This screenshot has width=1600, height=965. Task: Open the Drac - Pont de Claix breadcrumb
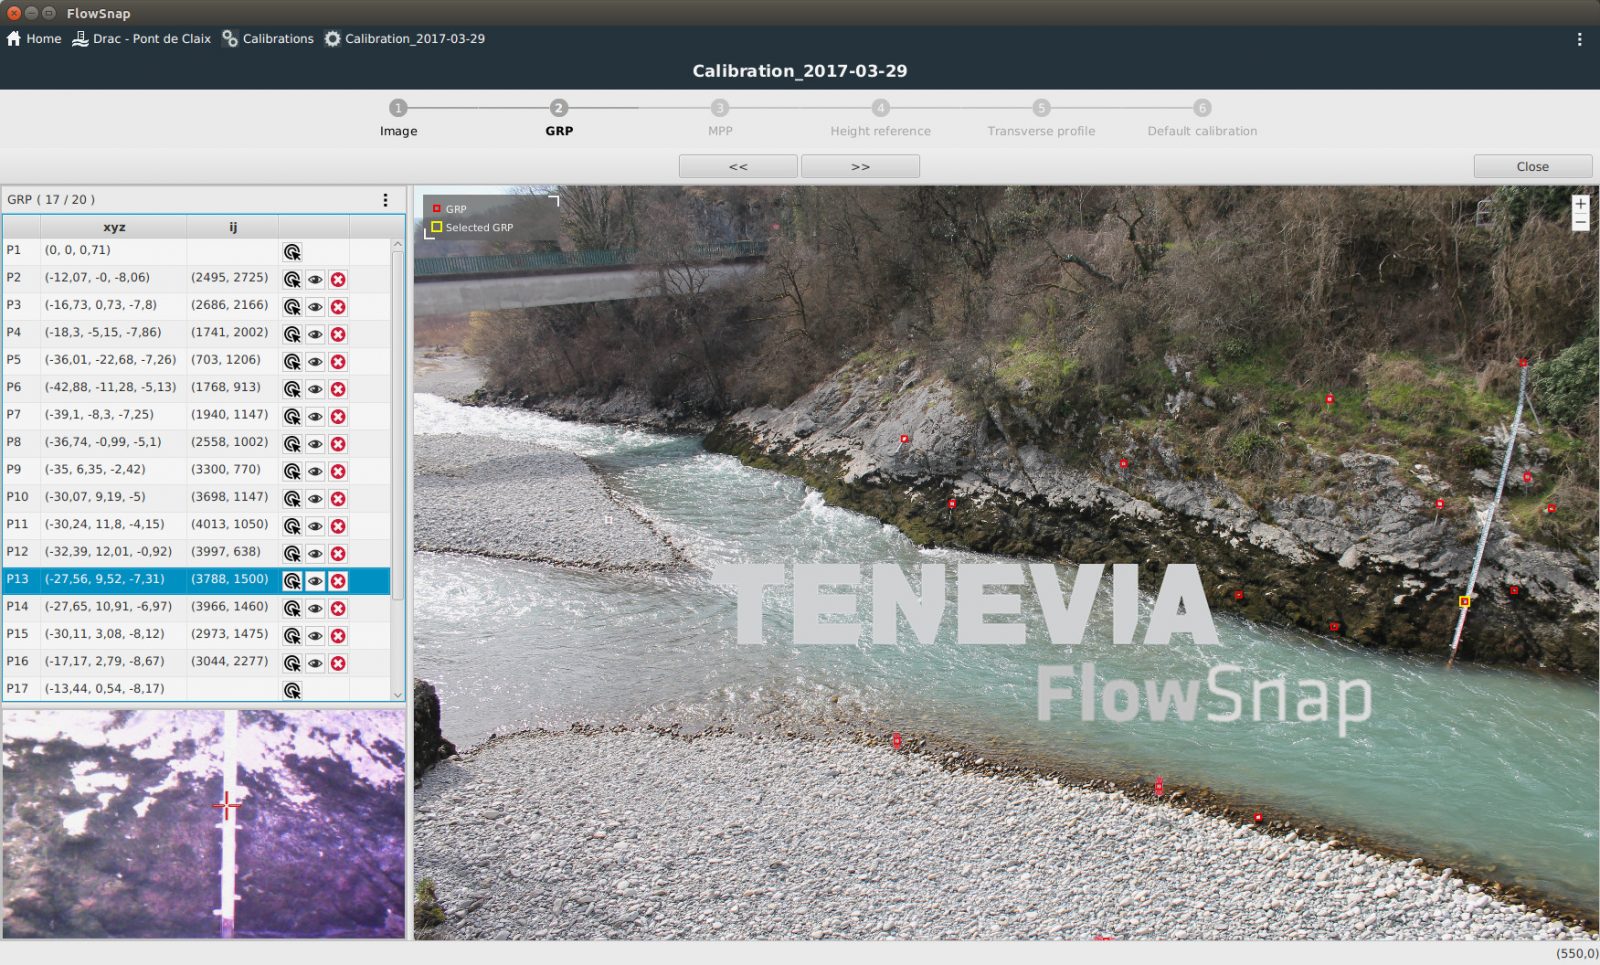pyautogui.click(x=152, y=39)
